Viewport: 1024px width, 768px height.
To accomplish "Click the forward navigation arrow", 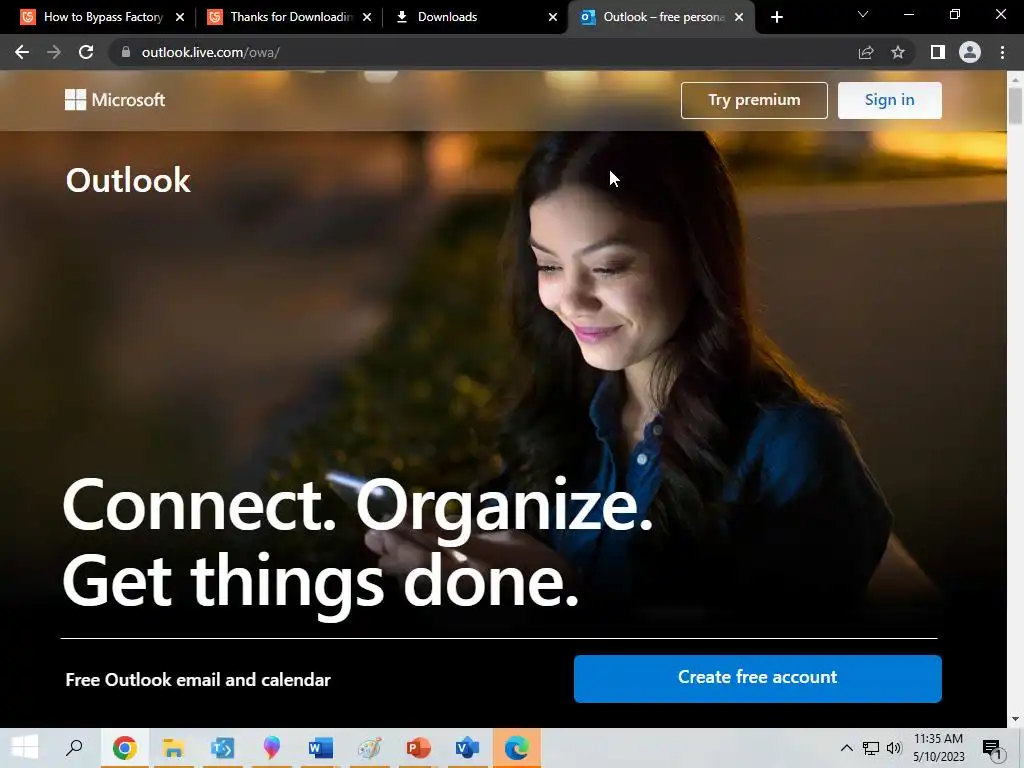I will coord(54,52).
